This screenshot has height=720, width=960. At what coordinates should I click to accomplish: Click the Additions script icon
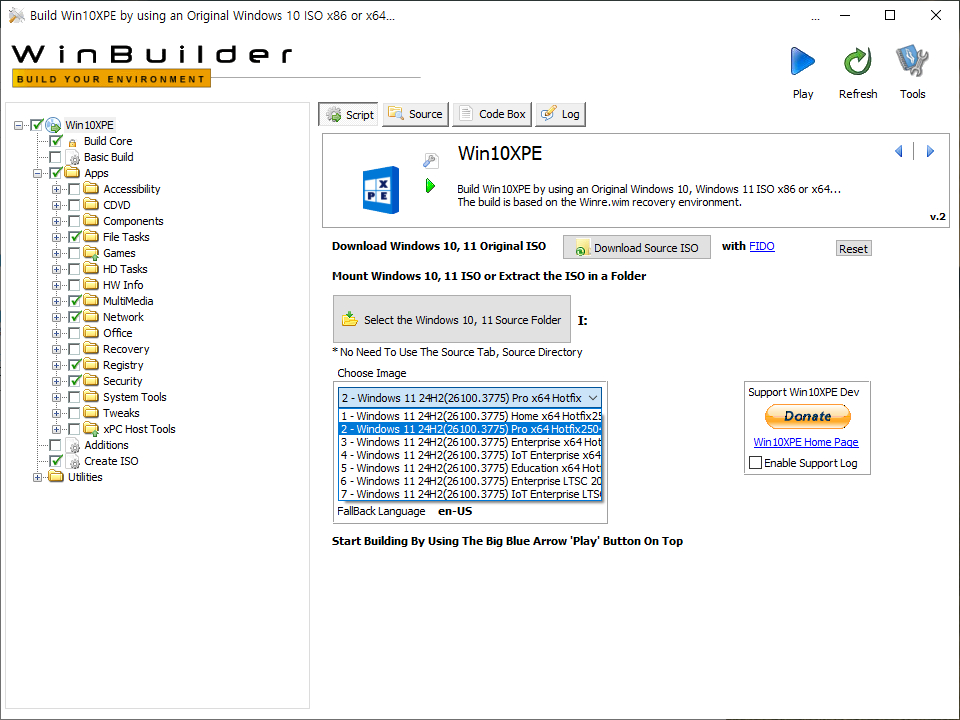pyautogui.click(x=73, y=445)
